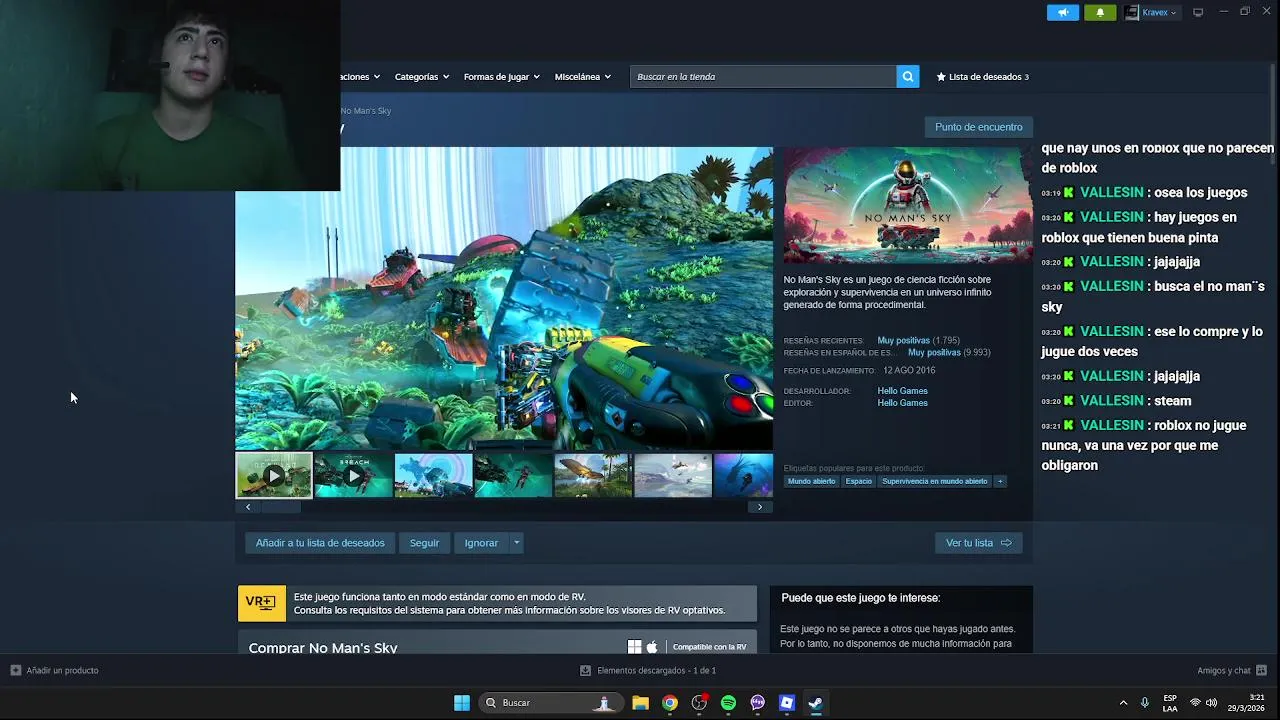Open the Kravex account dropdown

point(1151,12)
